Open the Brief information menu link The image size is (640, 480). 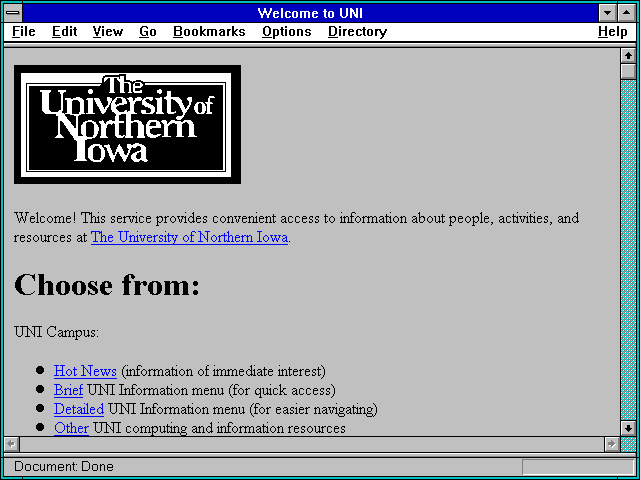(69, 390)
